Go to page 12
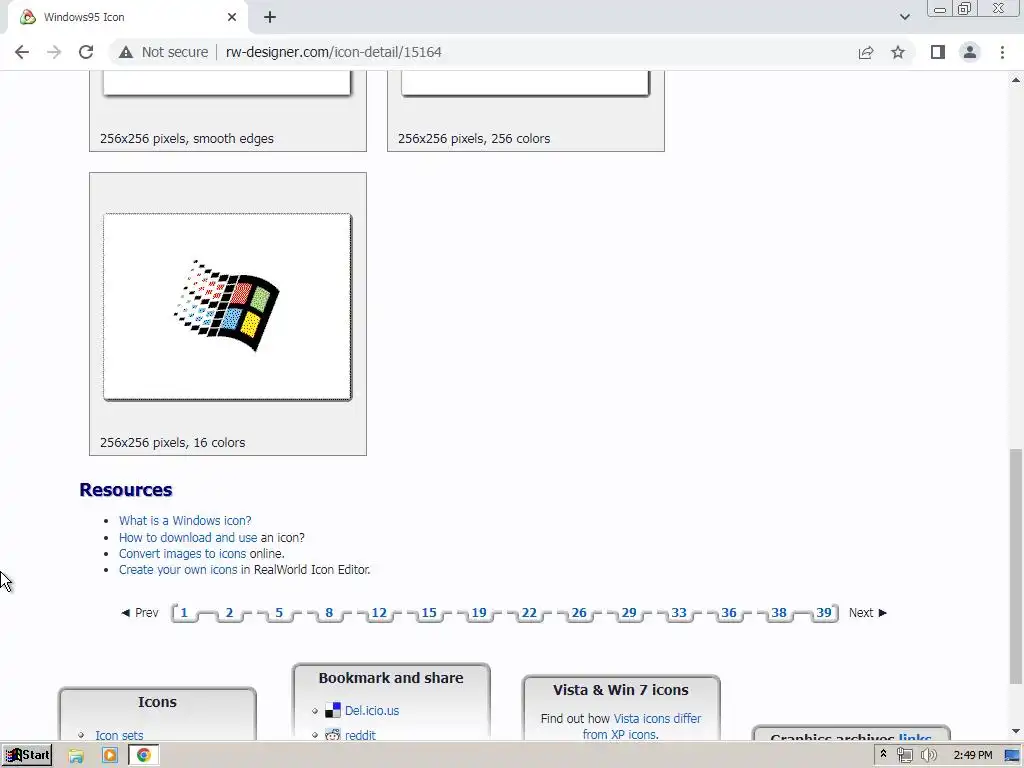 click(x=379, y=613)
